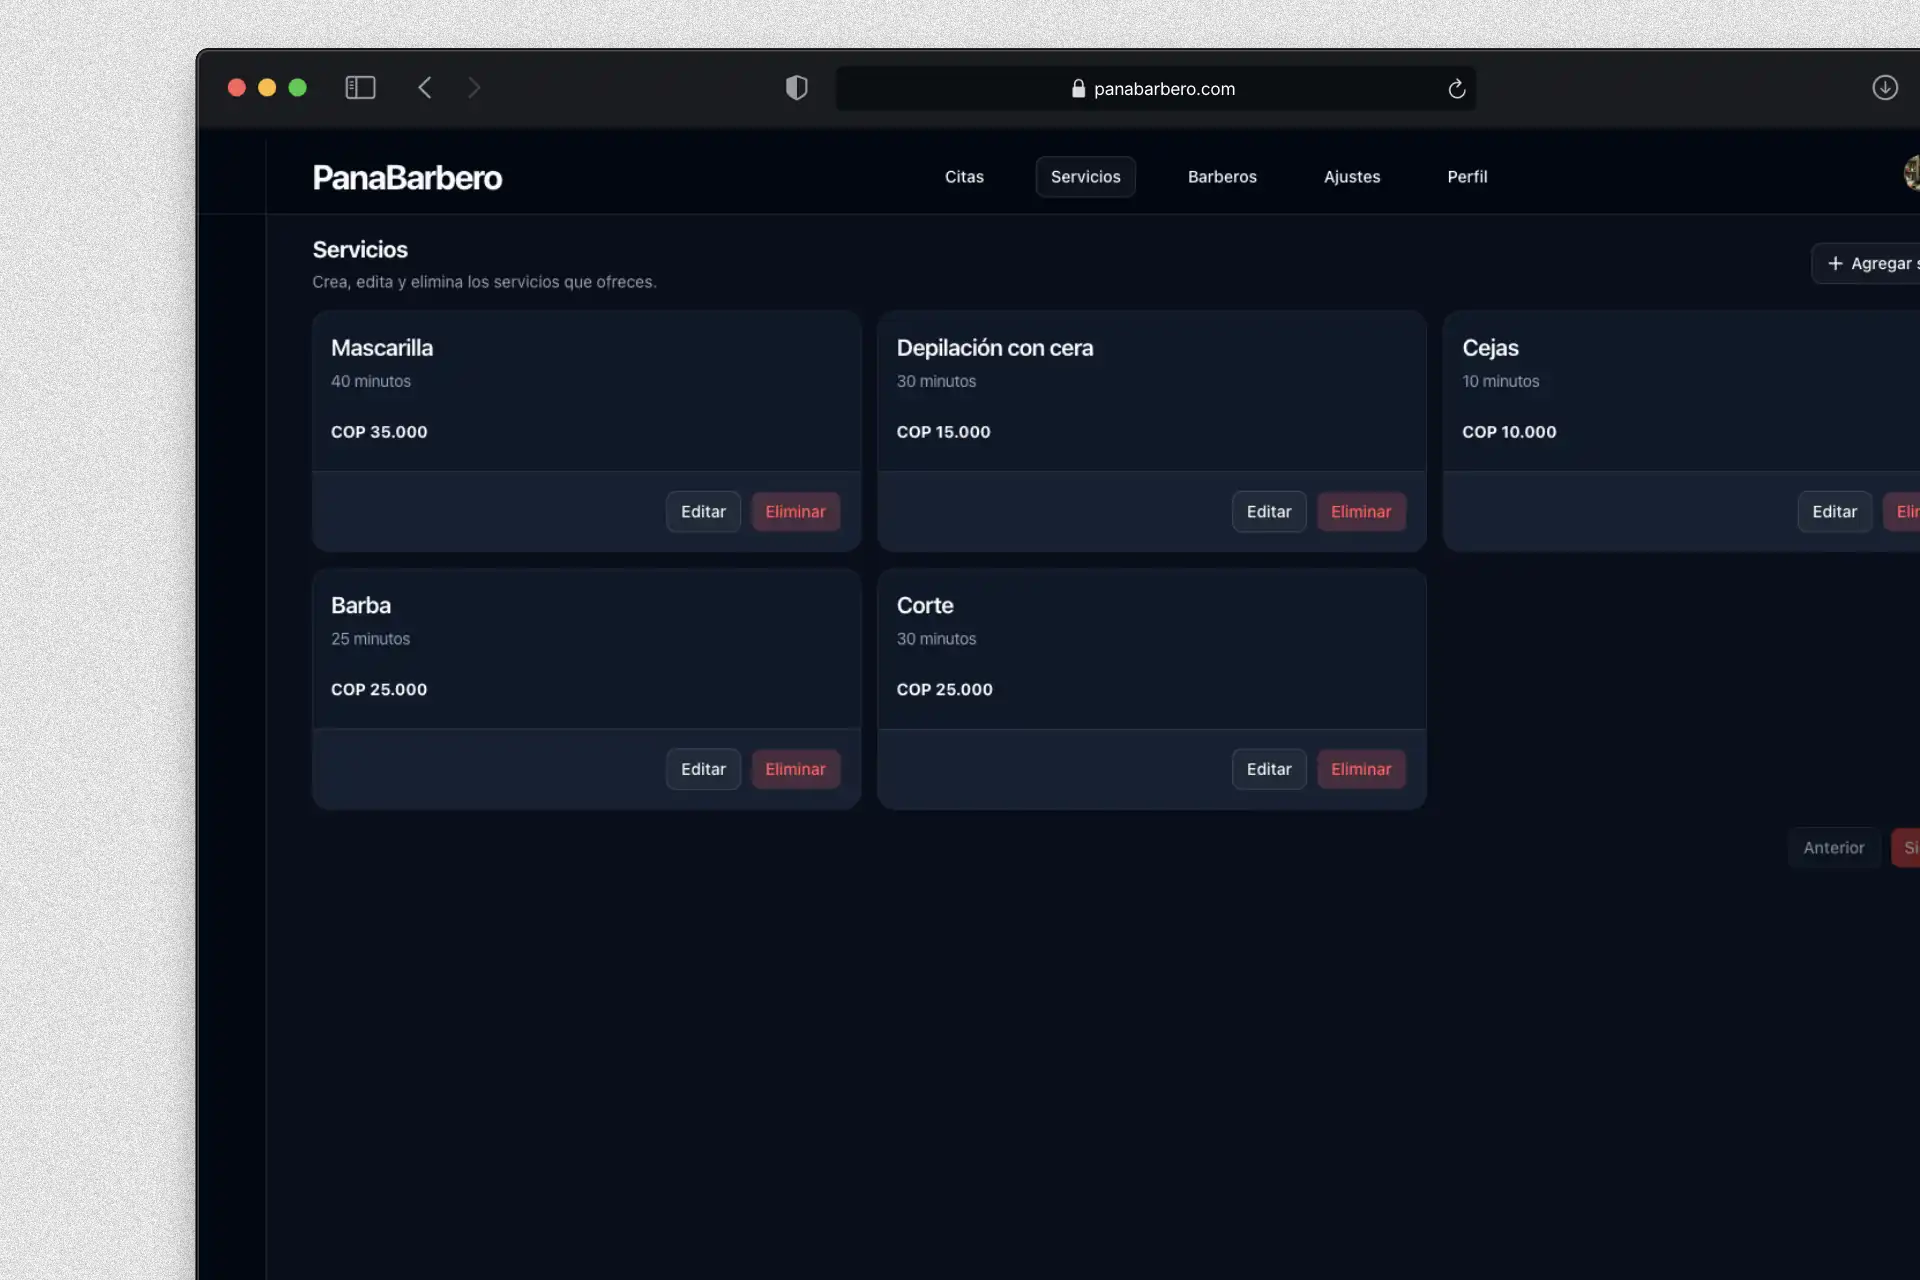Open the browser downloads icon
The height and width of the screenshot is (1280, 1920).
1885,88
